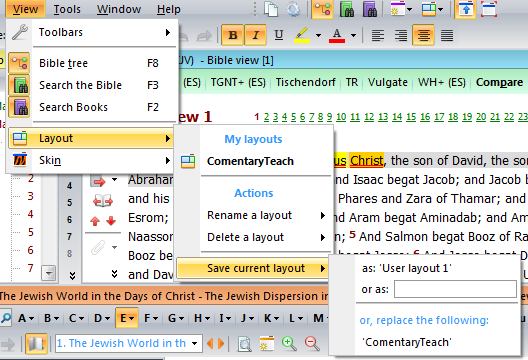Open the View menu
The width and height of the screenshot is (528, 360).
pos(25,9)
